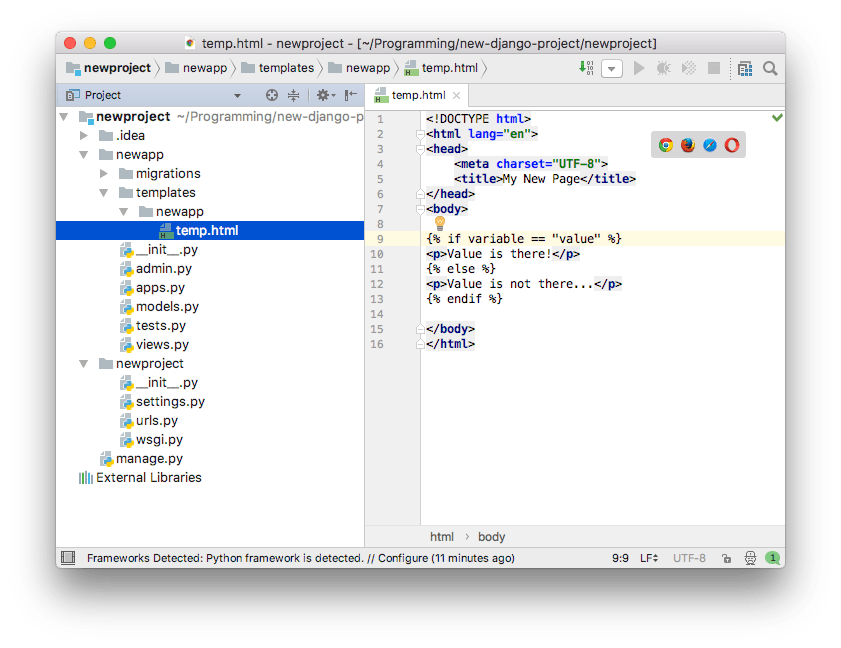The height and width of the screenshot is (648, 841).
Task: Collapse all using the Project panel icon
Action: tap(294, 95)
